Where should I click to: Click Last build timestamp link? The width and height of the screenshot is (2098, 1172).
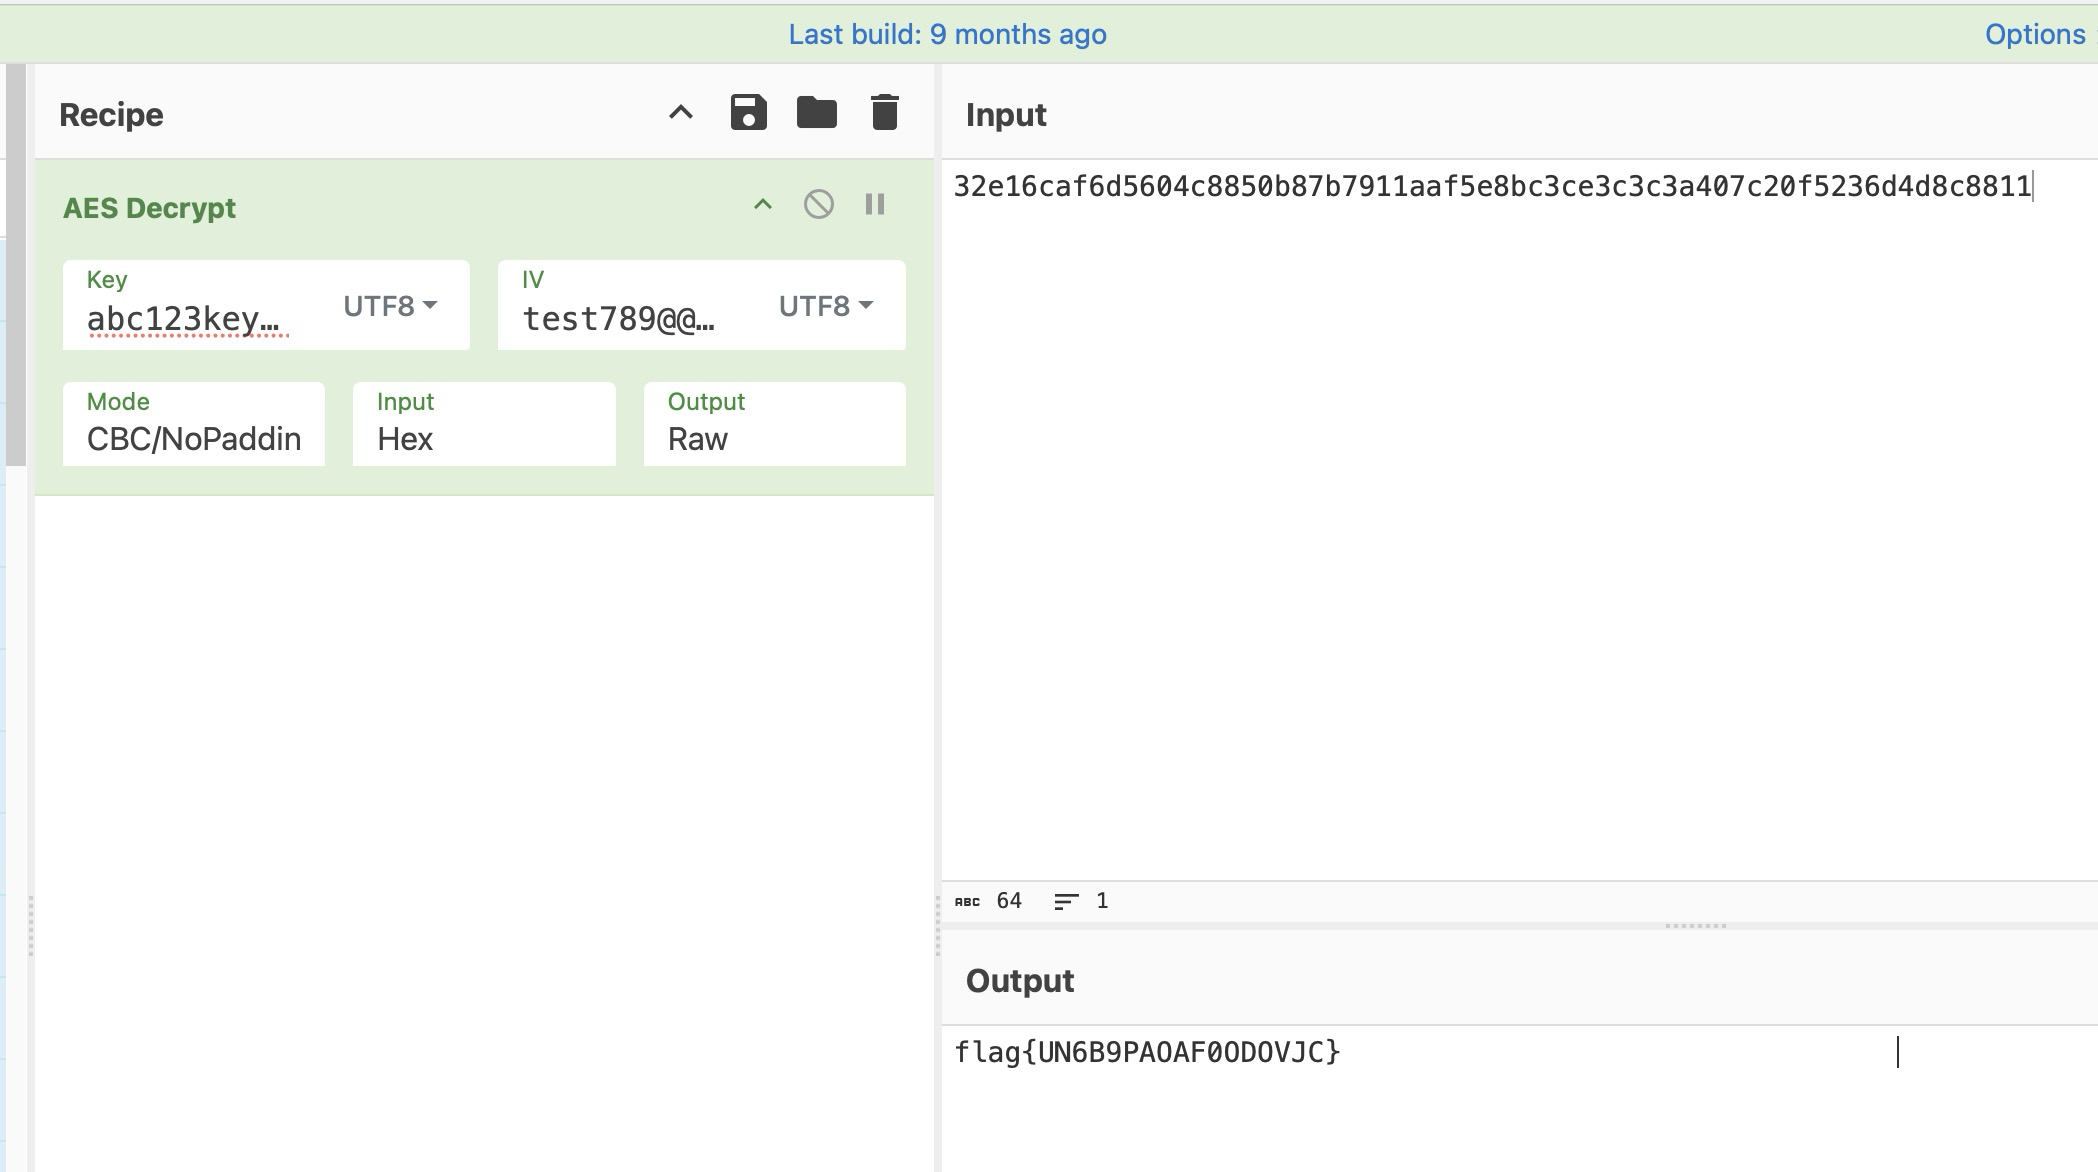pos(947,33)
